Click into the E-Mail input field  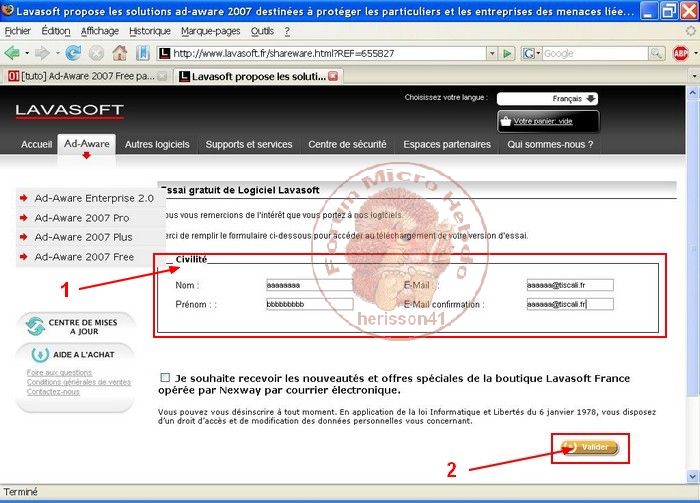pos(570,285)
